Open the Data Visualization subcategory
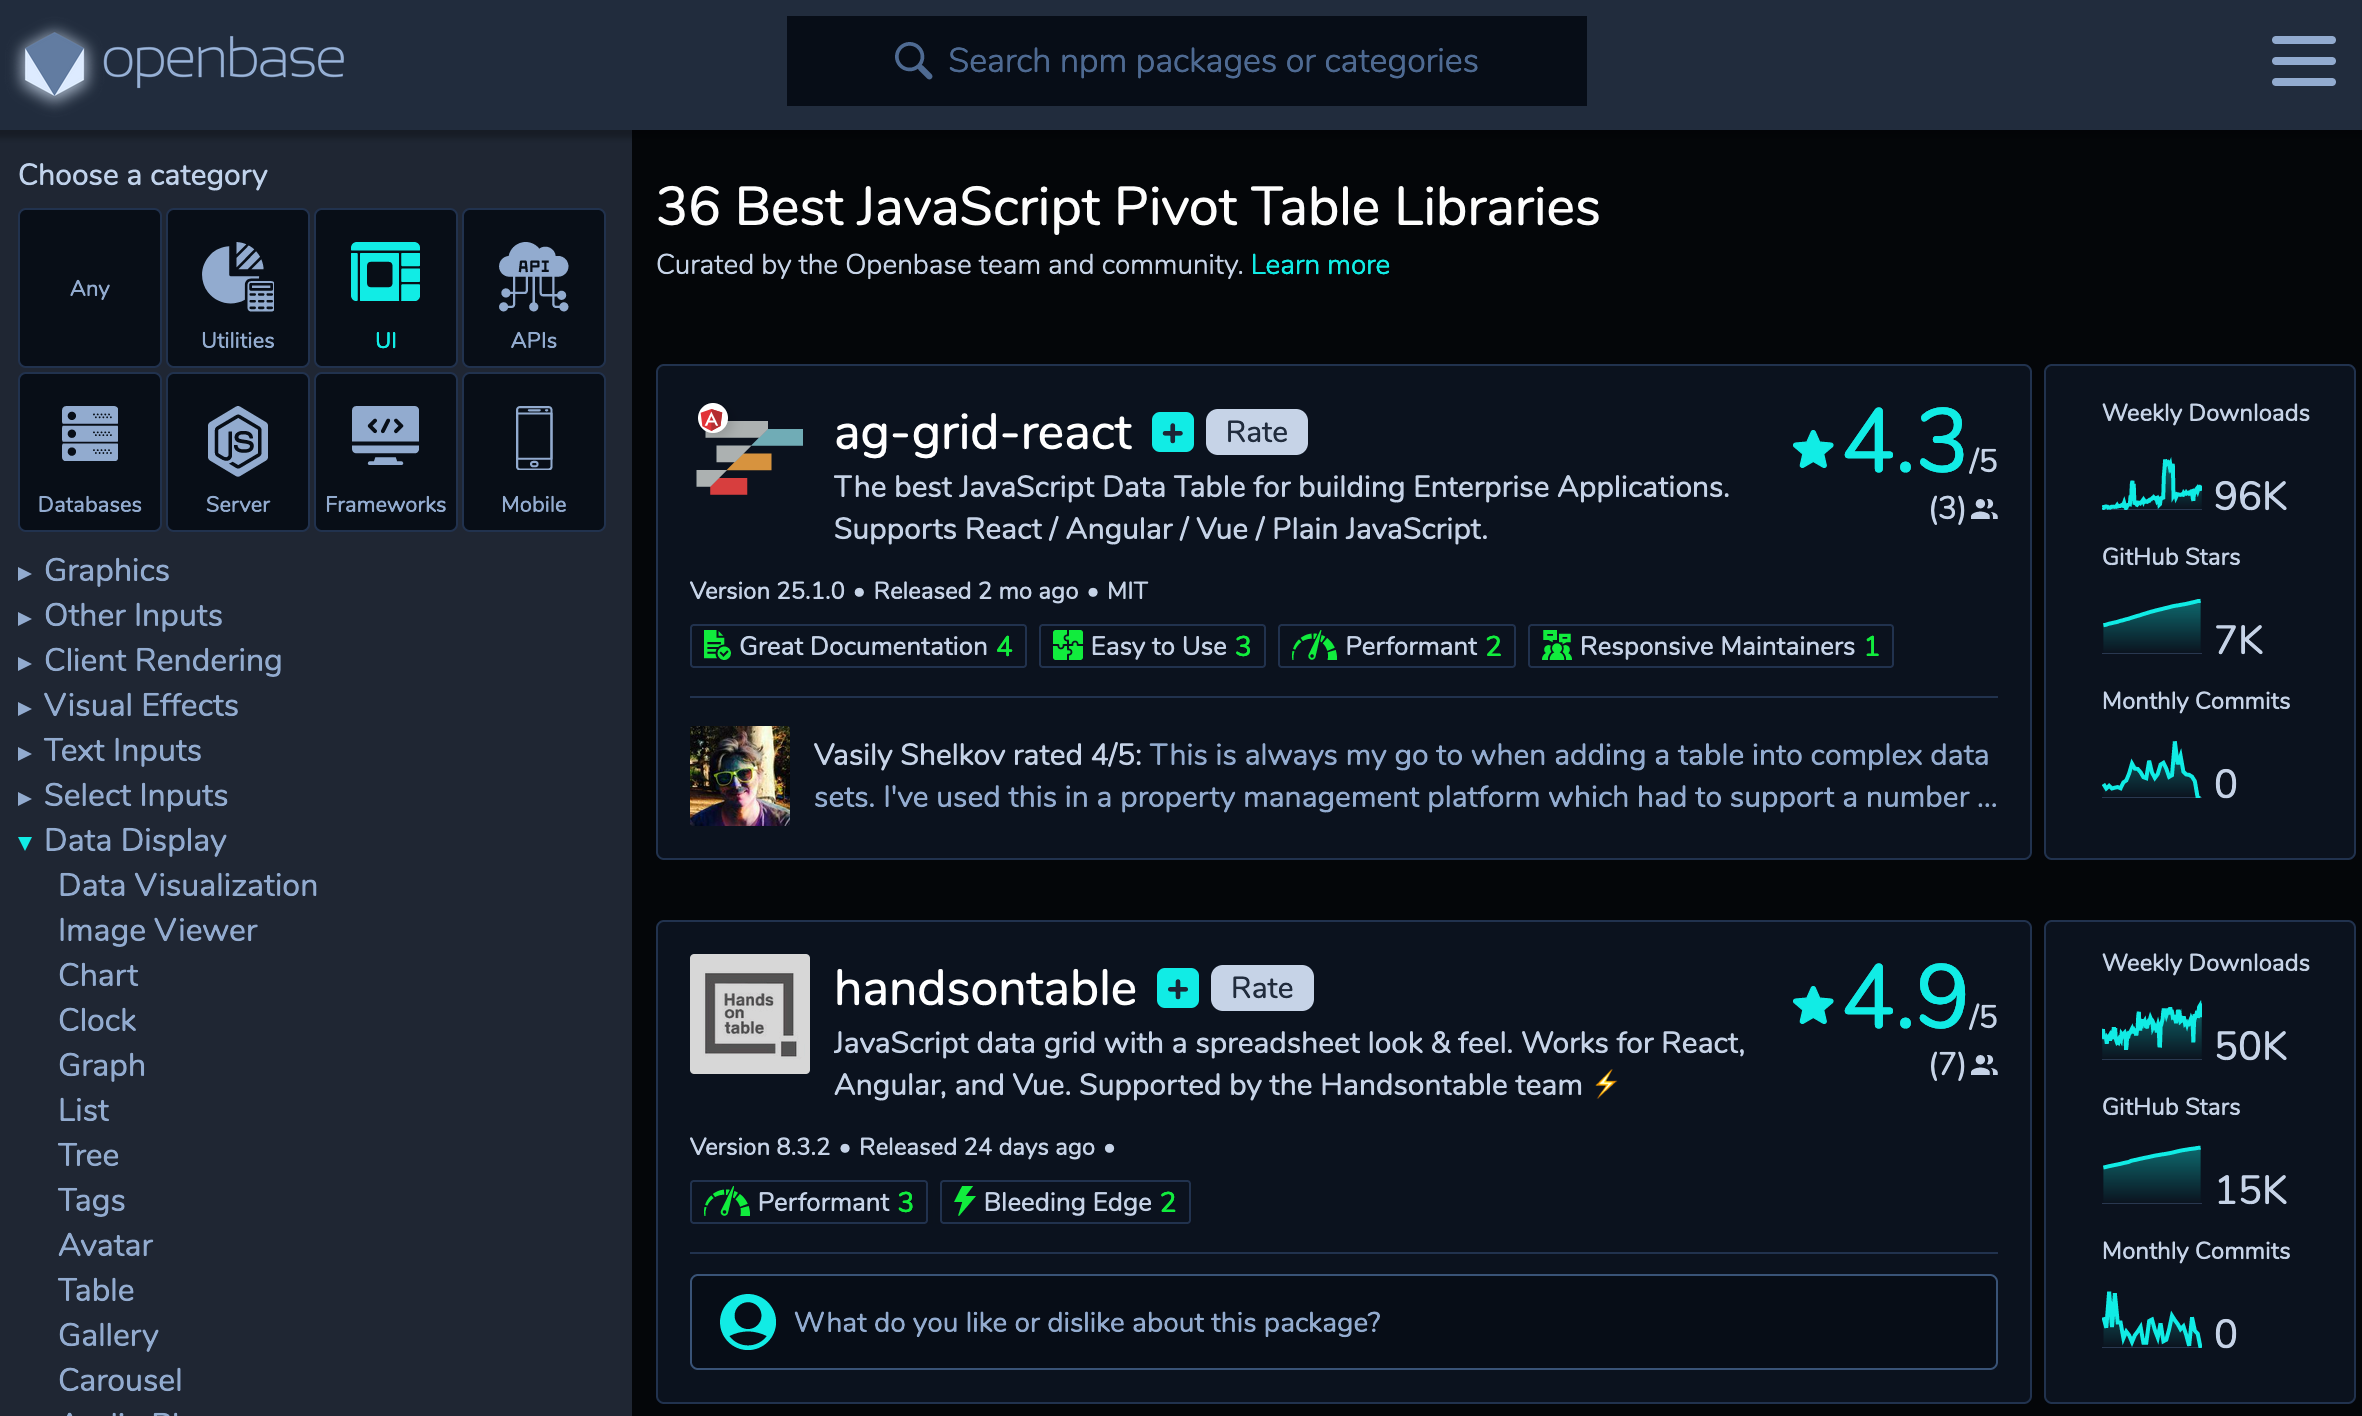This screenshot has width=2362, height=1416. click(x=188, y=885)
